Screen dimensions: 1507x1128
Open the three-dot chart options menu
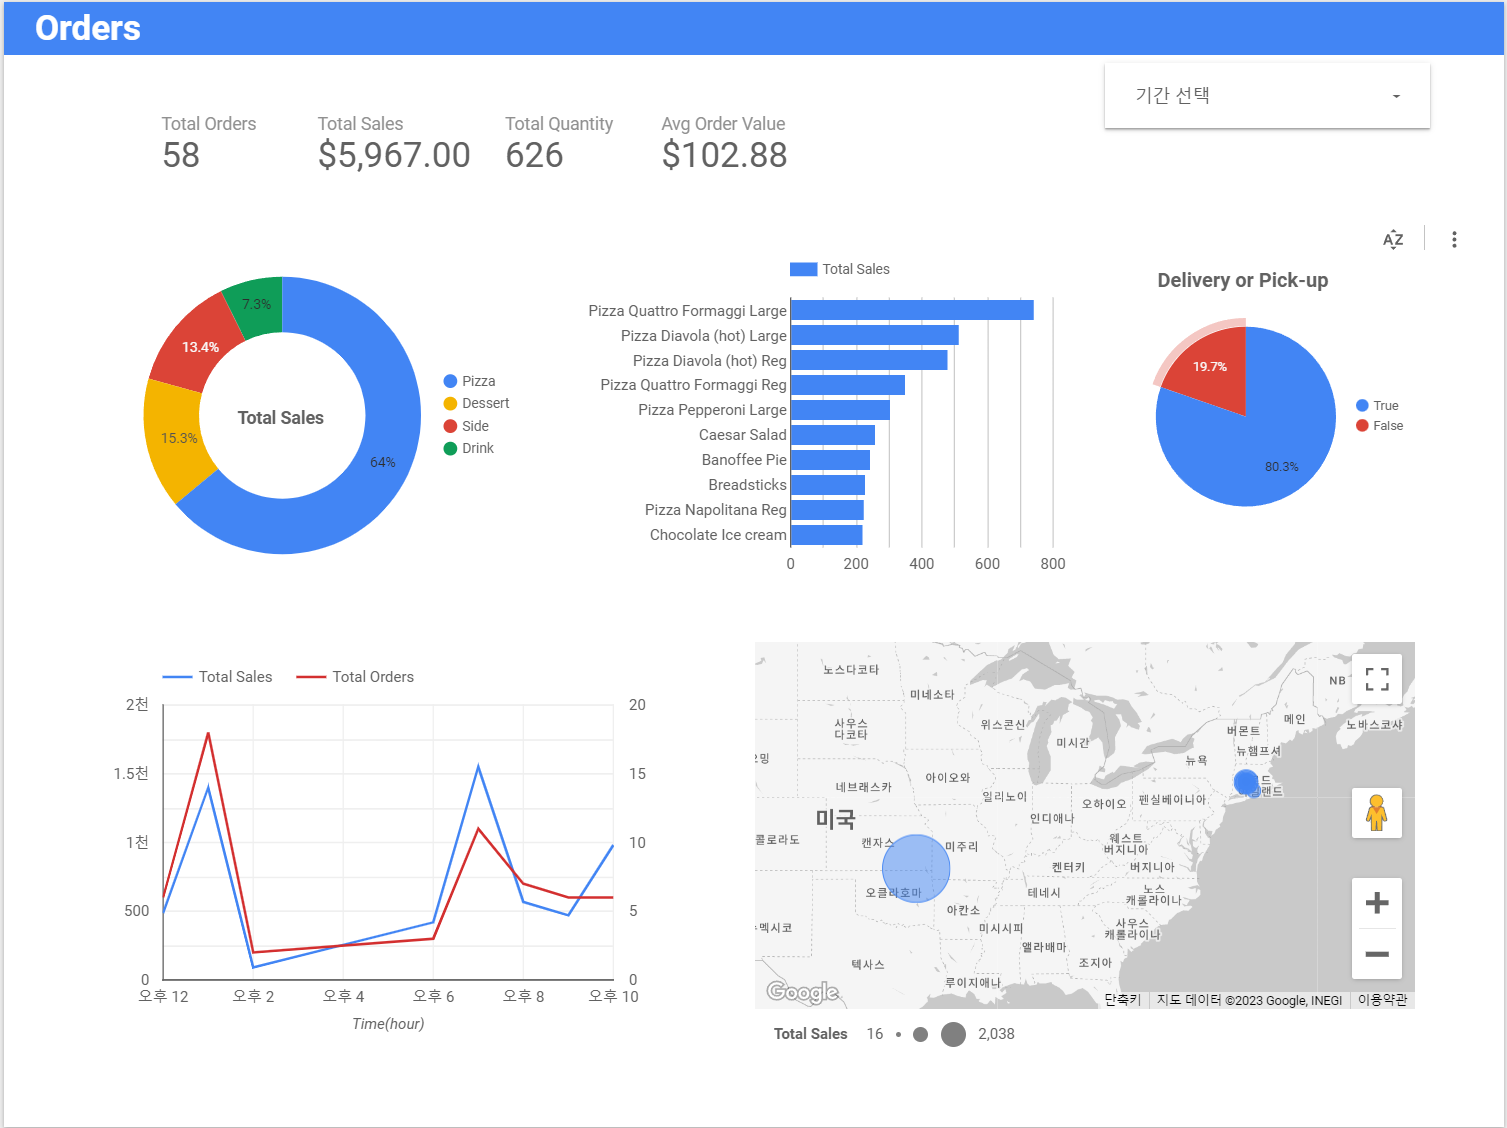(x=1454, y=238)
